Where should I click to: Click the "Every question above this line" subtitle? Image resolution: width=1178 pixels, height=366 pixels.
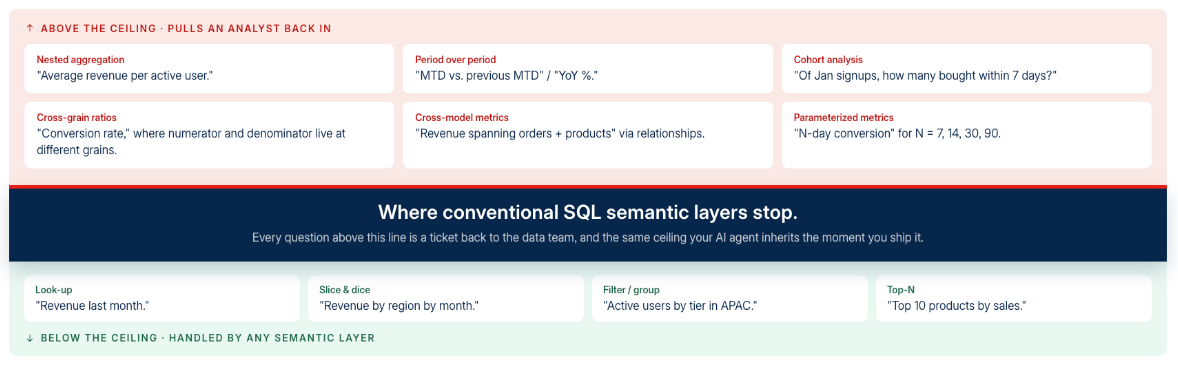[587, 237]
